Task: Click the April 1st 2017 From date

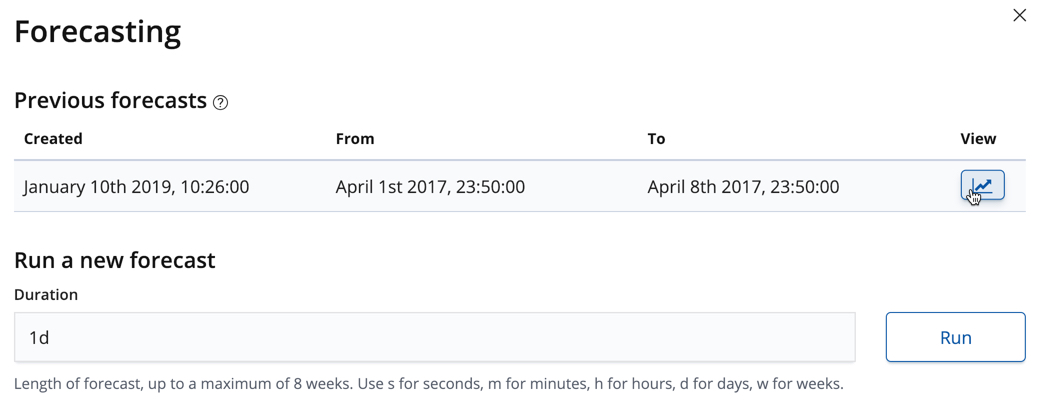Action: coord(430,187)
